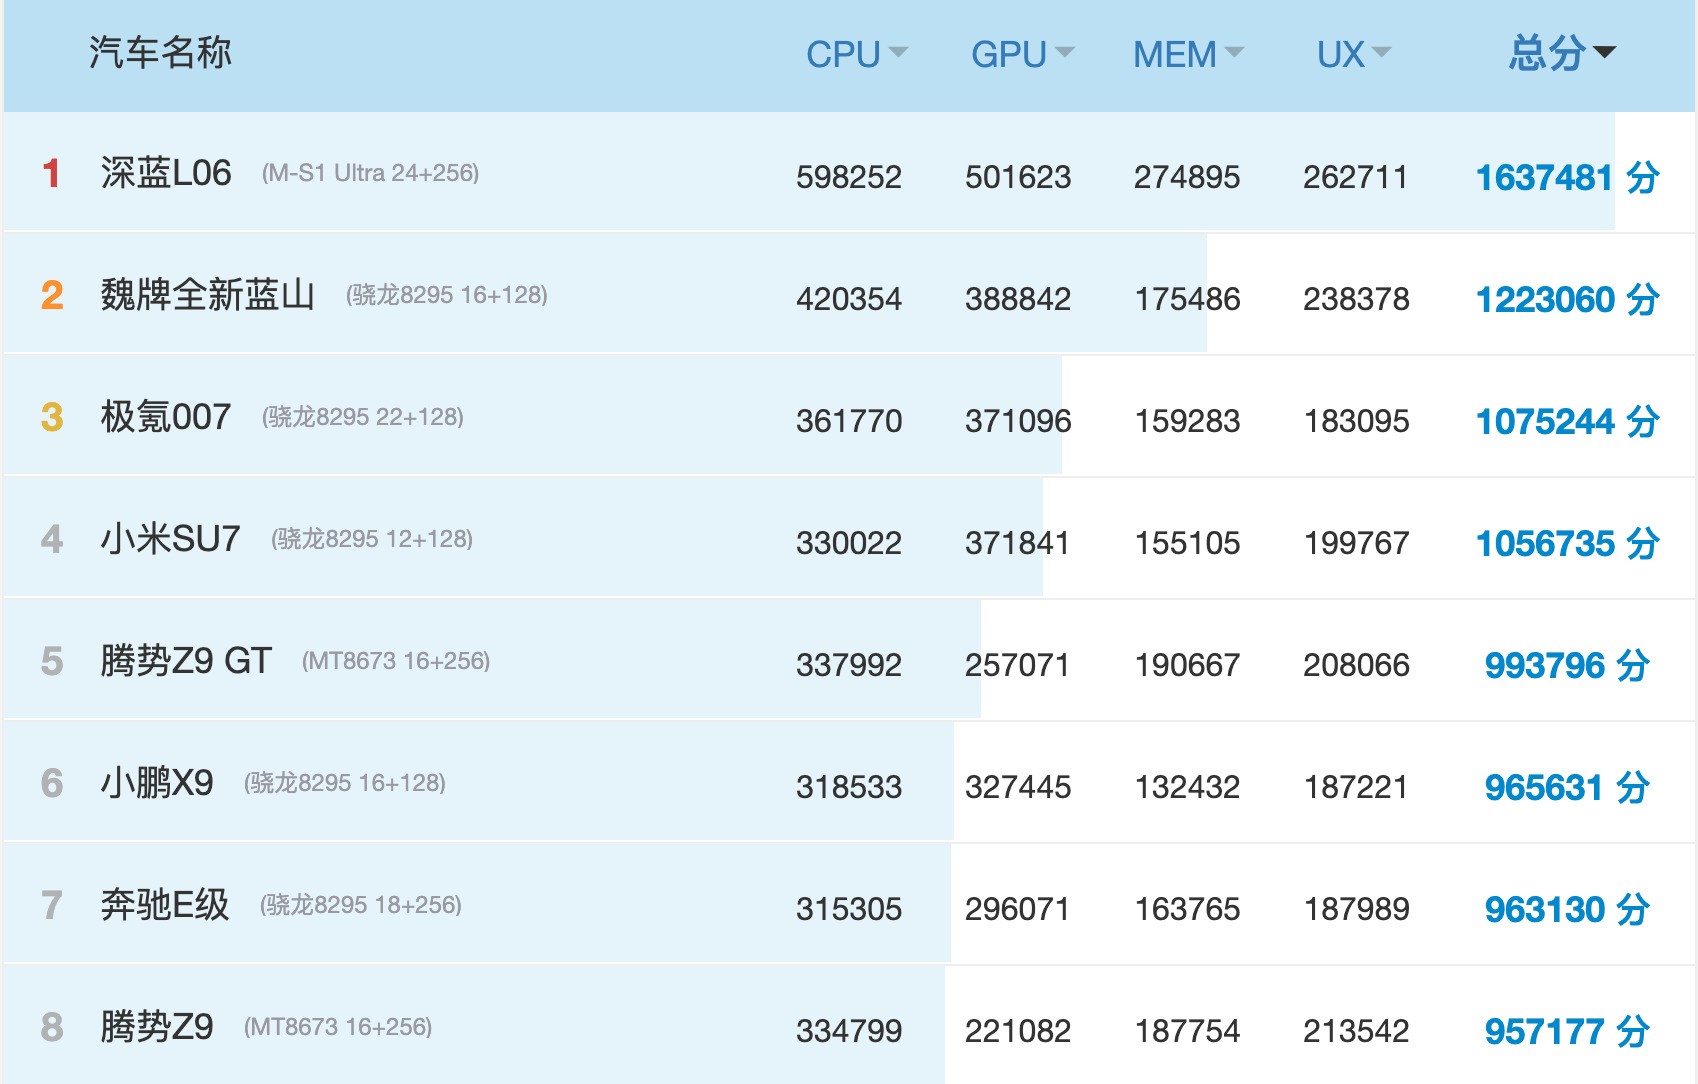Screen dimensions: 1698x1084
Task: Click the 993796 分 total score
Action: (1567, 666)
